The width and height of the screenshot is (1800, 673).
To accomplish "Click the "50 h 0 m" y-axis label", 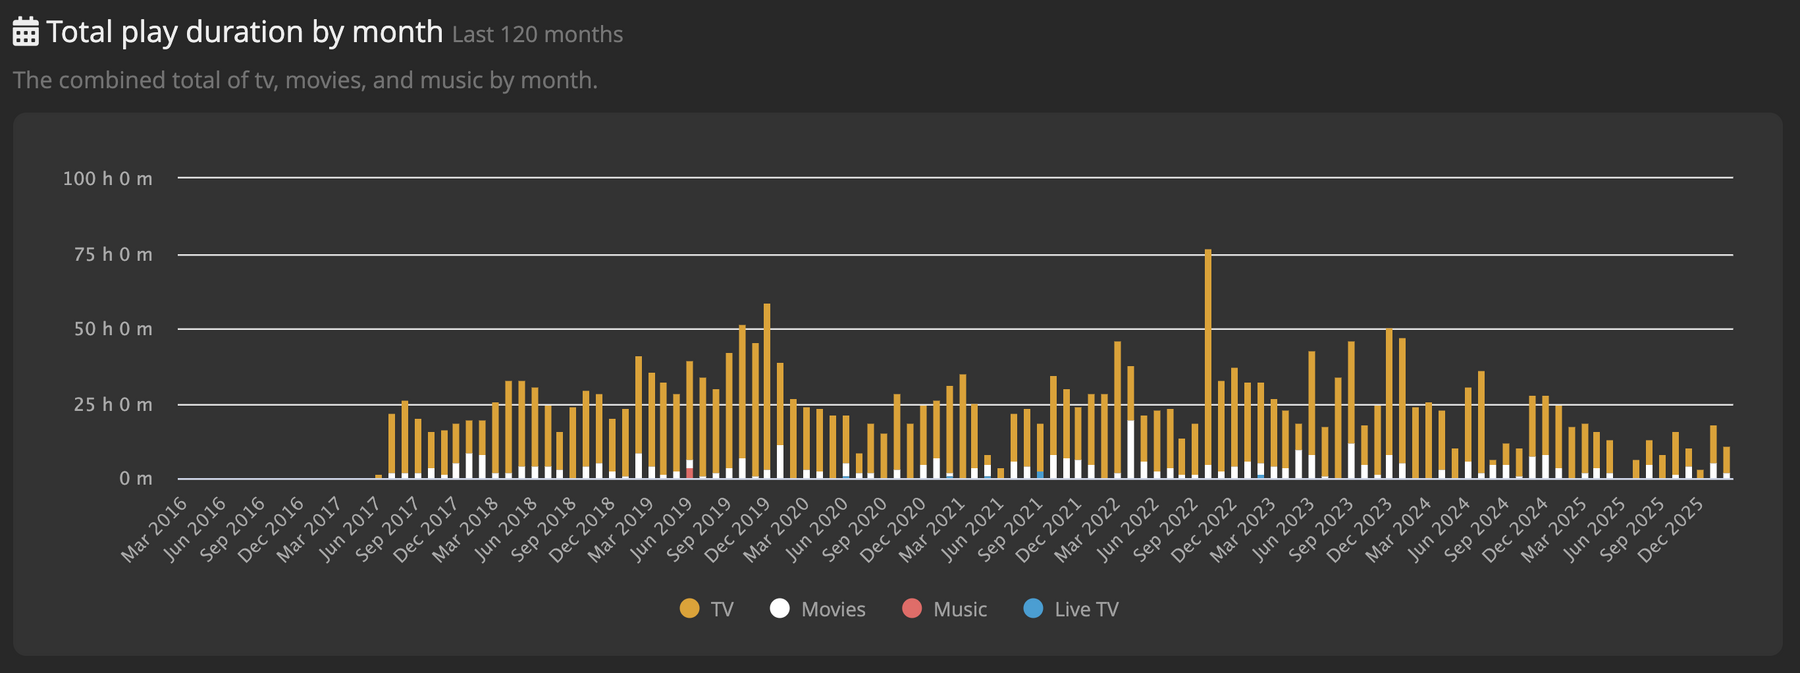I will tap(112, 329).
